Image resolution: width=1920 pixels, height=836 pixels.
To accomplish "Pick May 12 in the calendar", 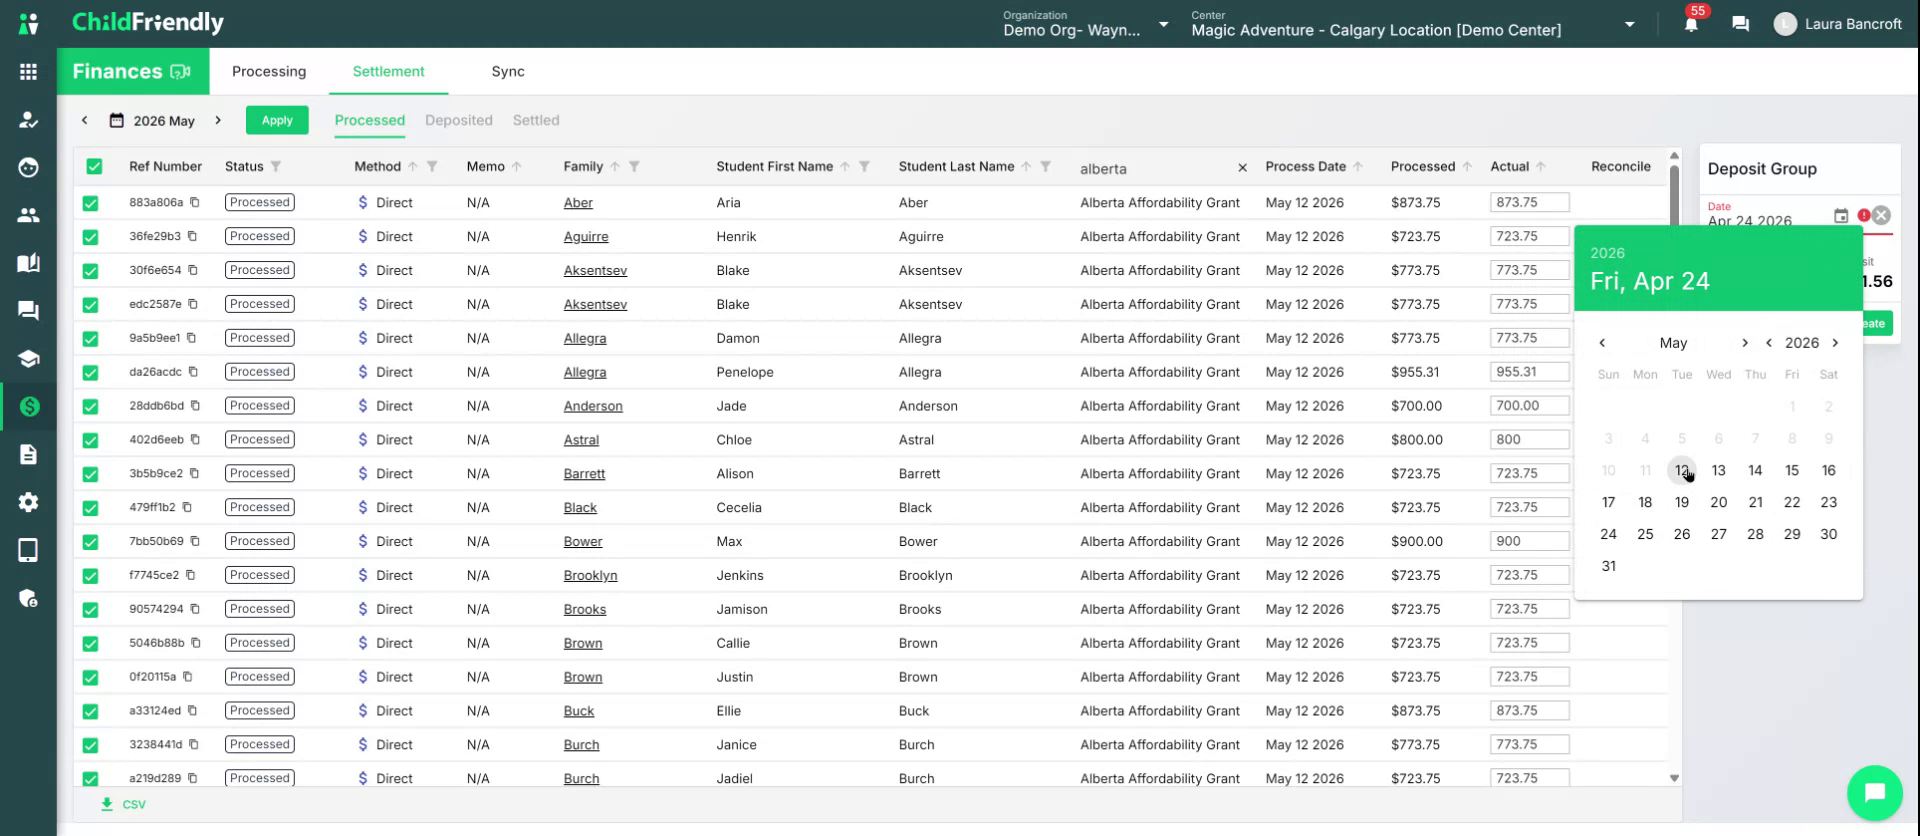I will pyautogui.click(x=1682, y=470).
